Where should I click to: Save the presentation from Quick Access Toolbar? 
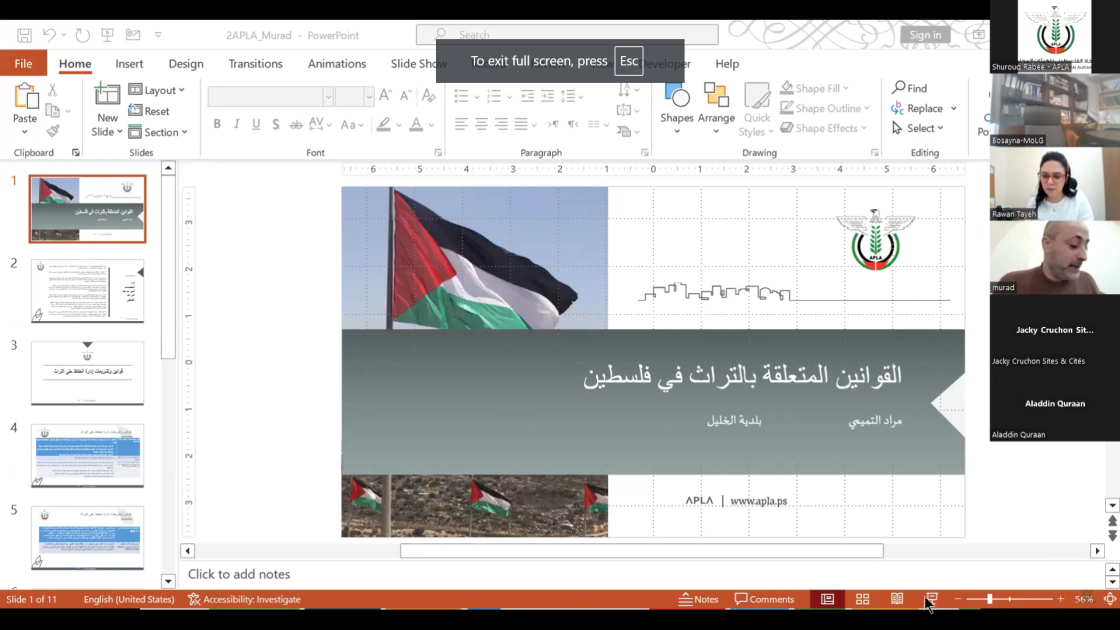coord(25,35)
